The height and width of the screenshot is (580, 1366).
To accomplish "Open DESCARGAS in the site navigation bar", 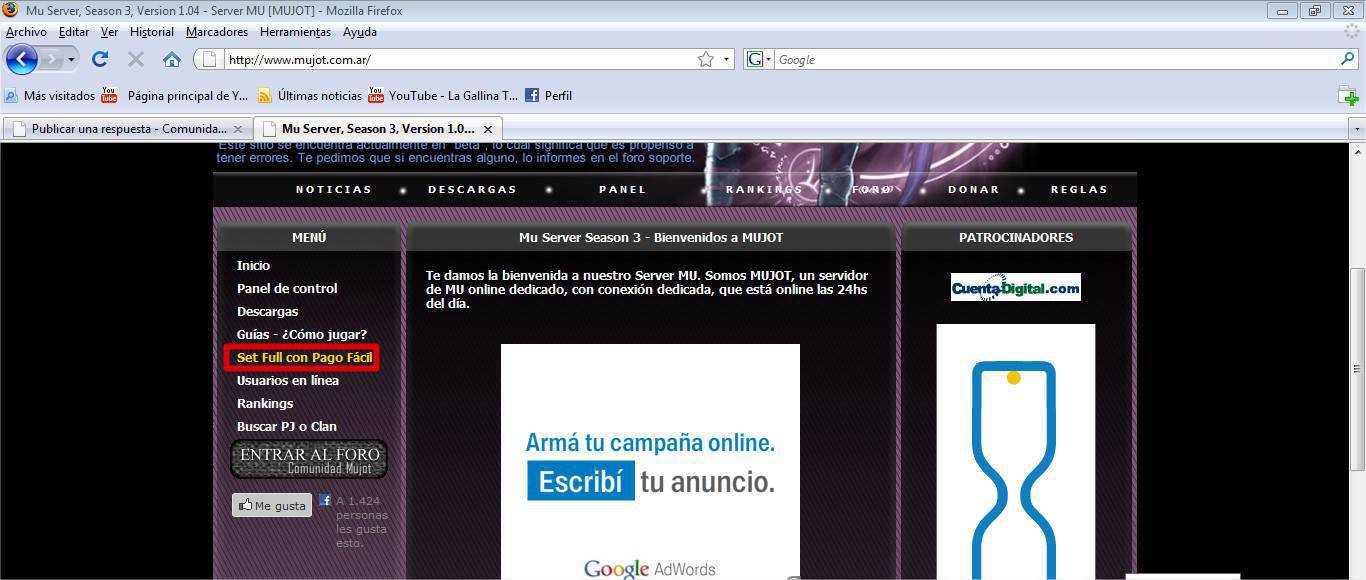I will 472,189.
